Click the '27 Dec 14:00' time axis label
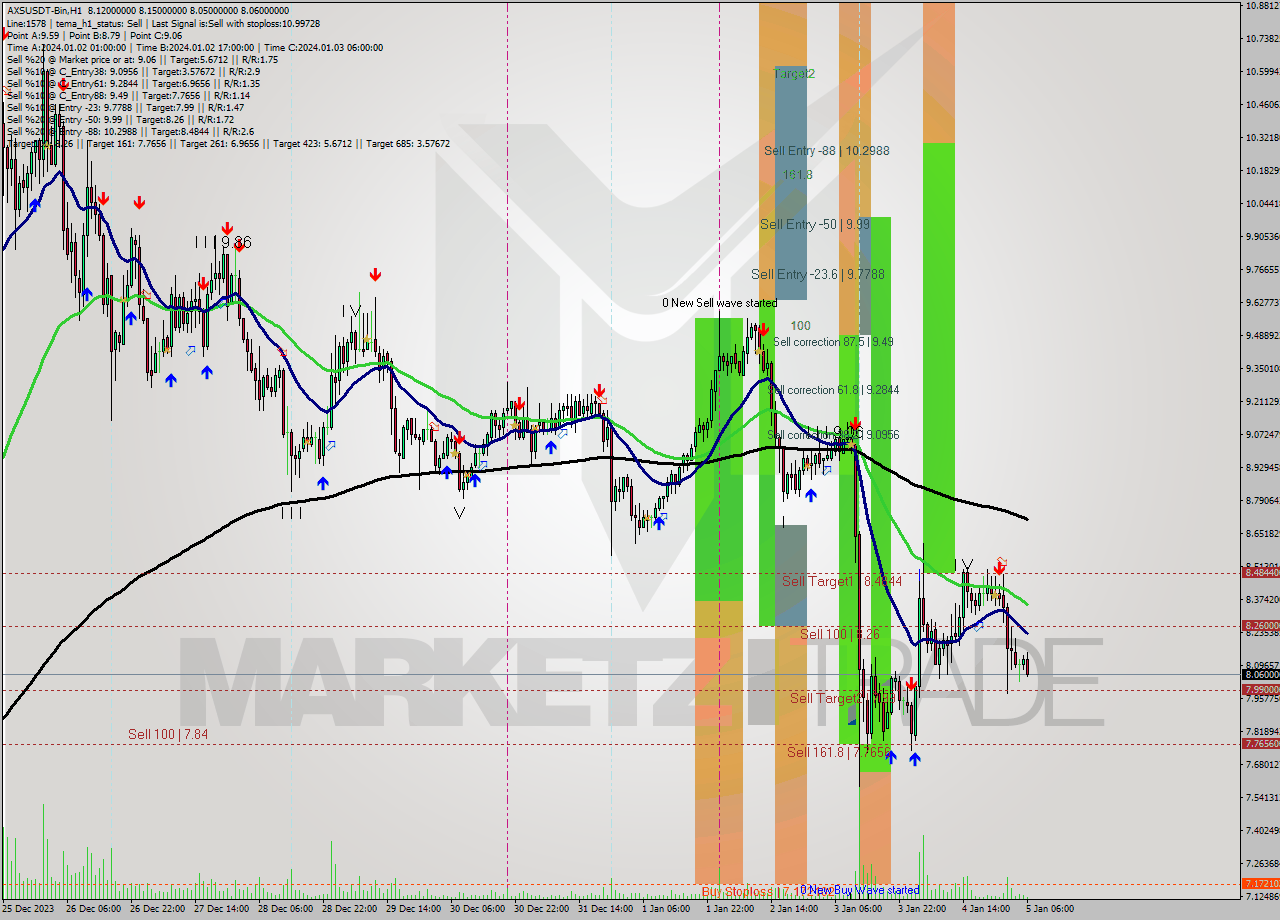The width and height of the screenshot is (1280, 920). [223, 908]
